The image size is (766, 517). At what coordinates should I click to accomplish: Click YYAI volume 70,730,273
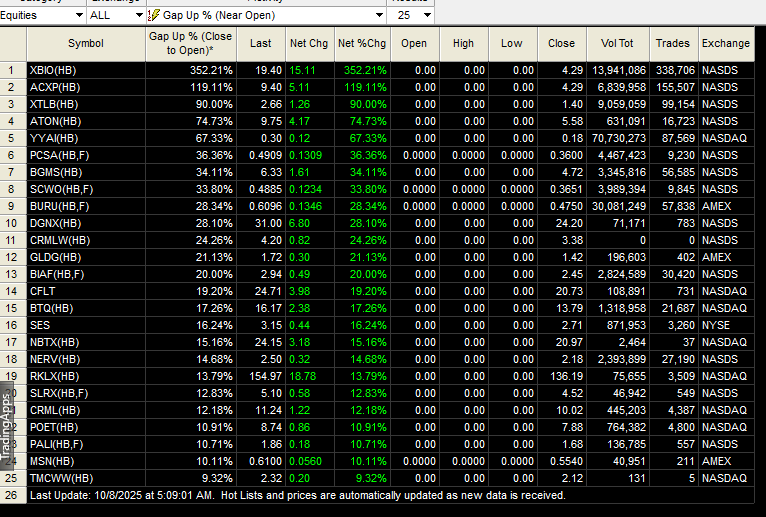click(619, 138)
